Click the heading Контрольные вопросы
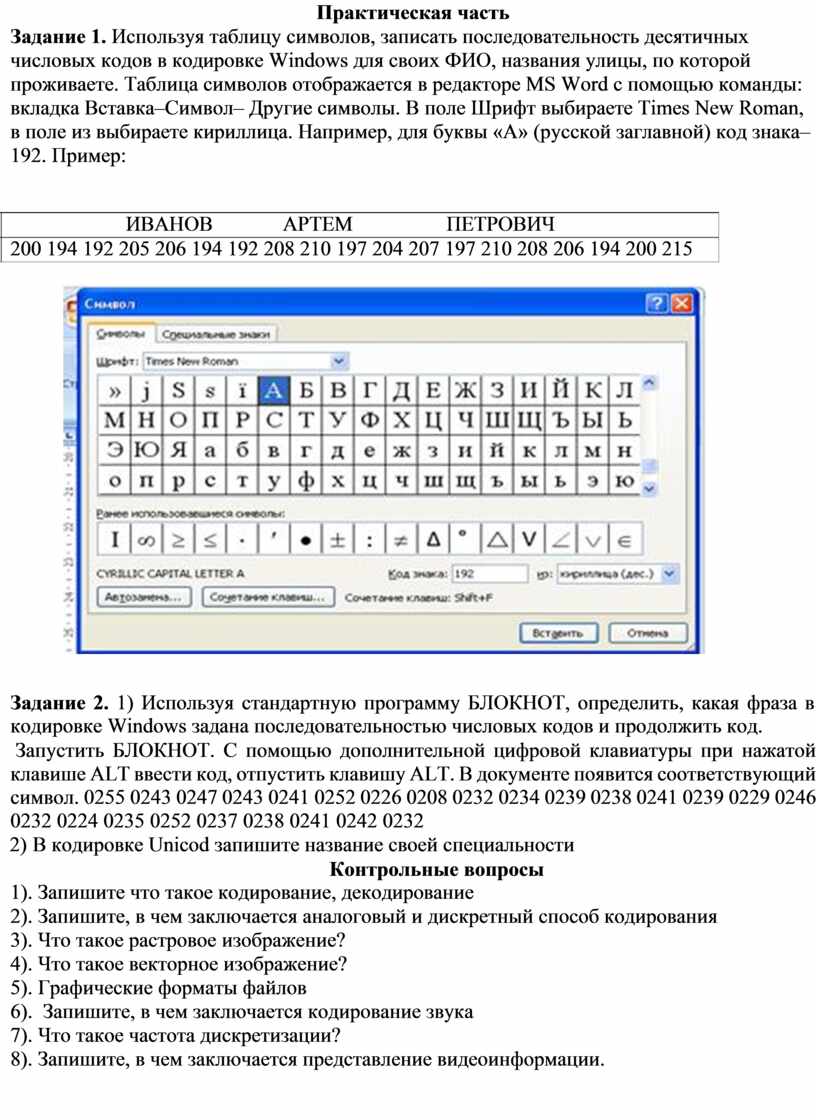This screenshot has height=1120, width=816. [436, 869]
